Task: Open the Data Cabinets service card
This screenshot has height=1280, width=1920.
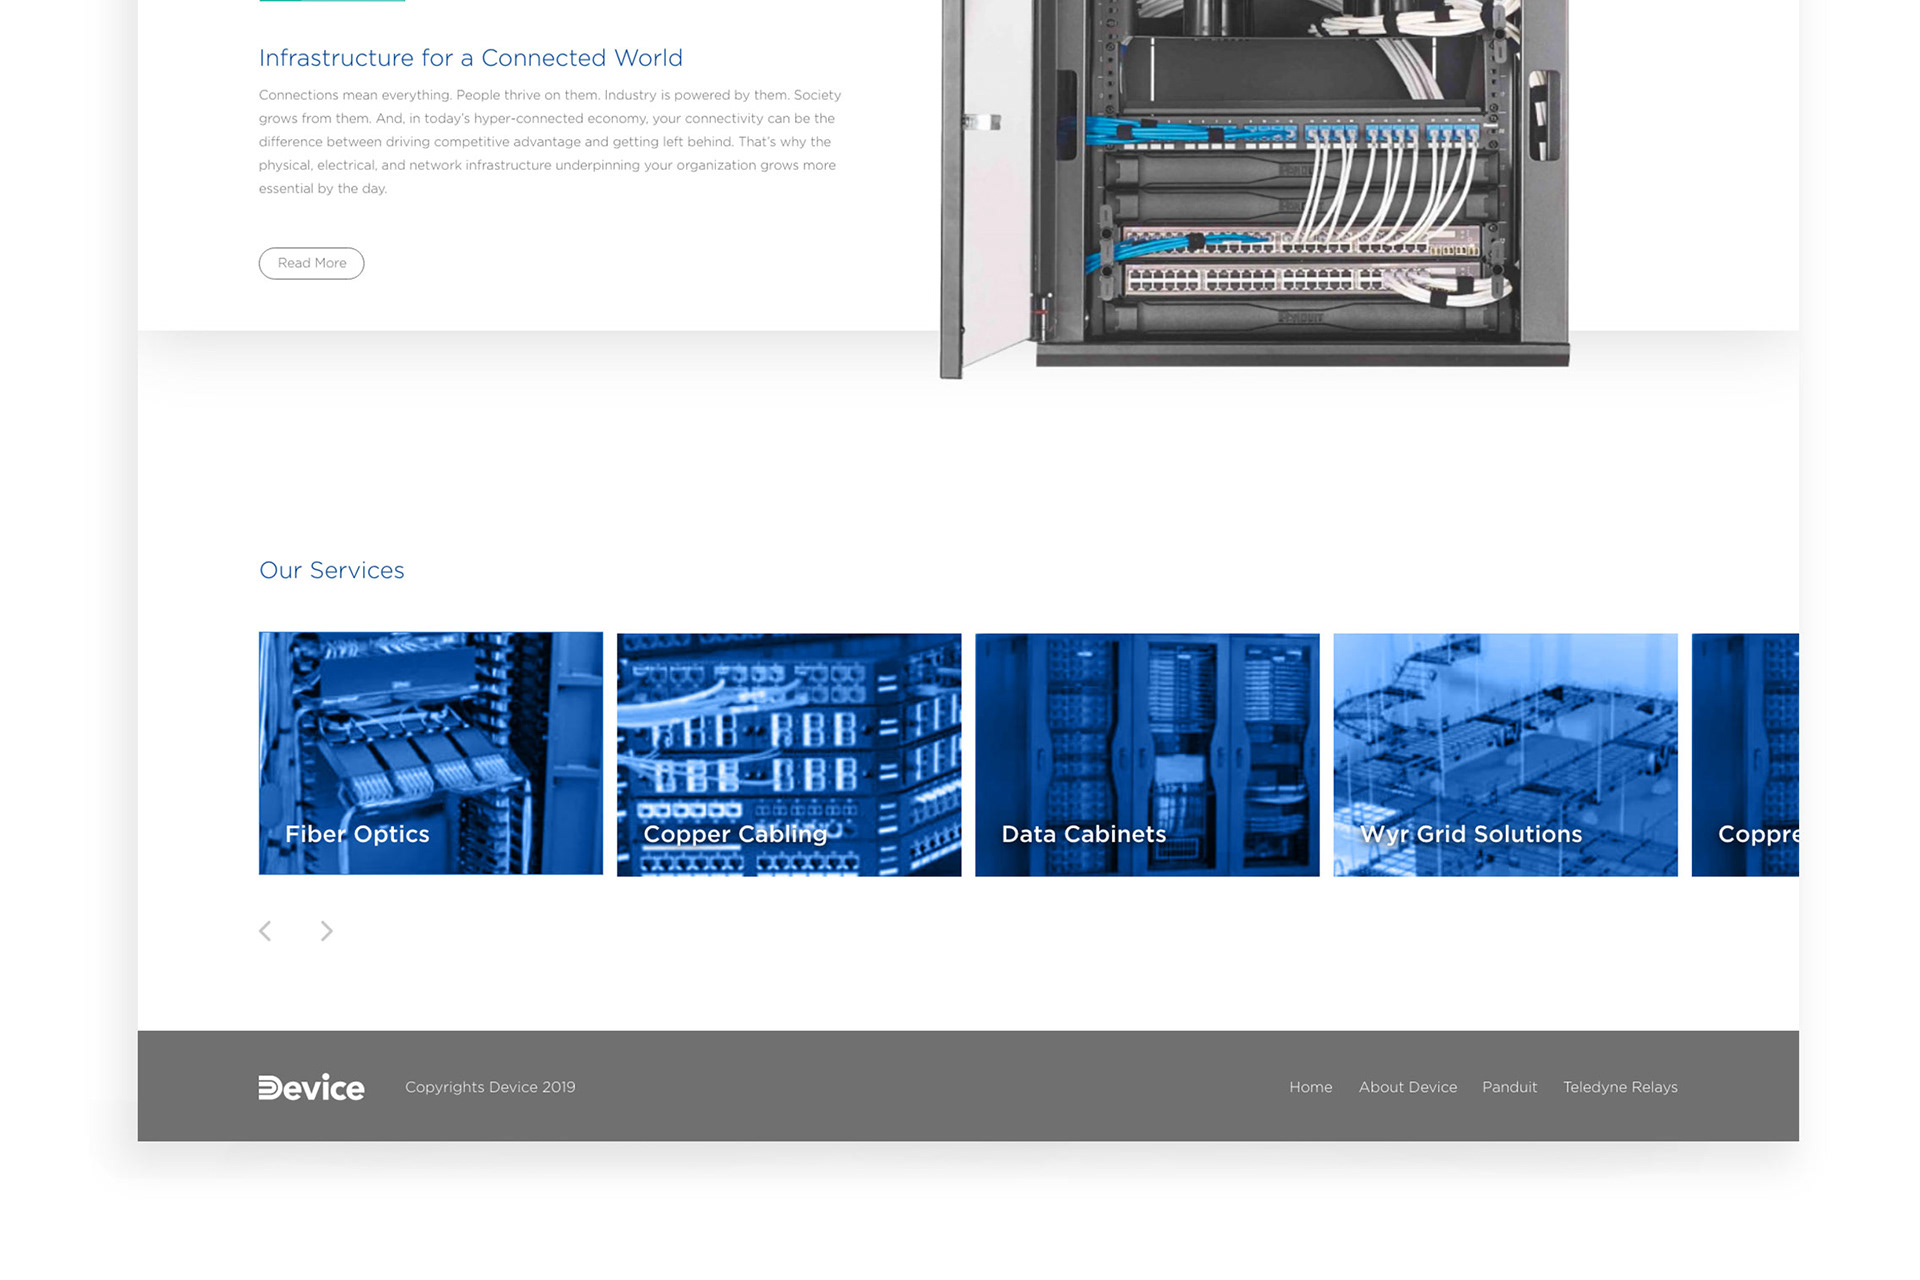Action: coord(1147,755)
